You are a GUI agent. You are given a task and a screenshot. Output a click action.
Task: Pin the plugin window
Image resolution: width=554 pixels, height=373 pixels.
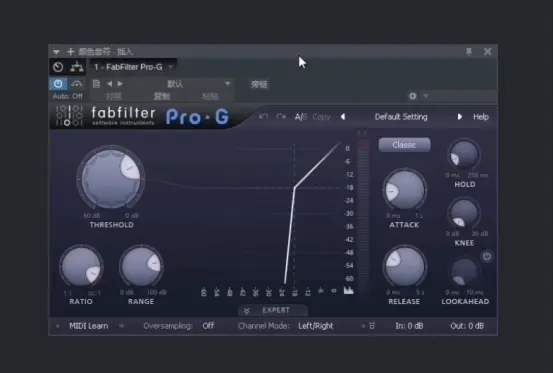pyautogui.click(x=469, y=52)
